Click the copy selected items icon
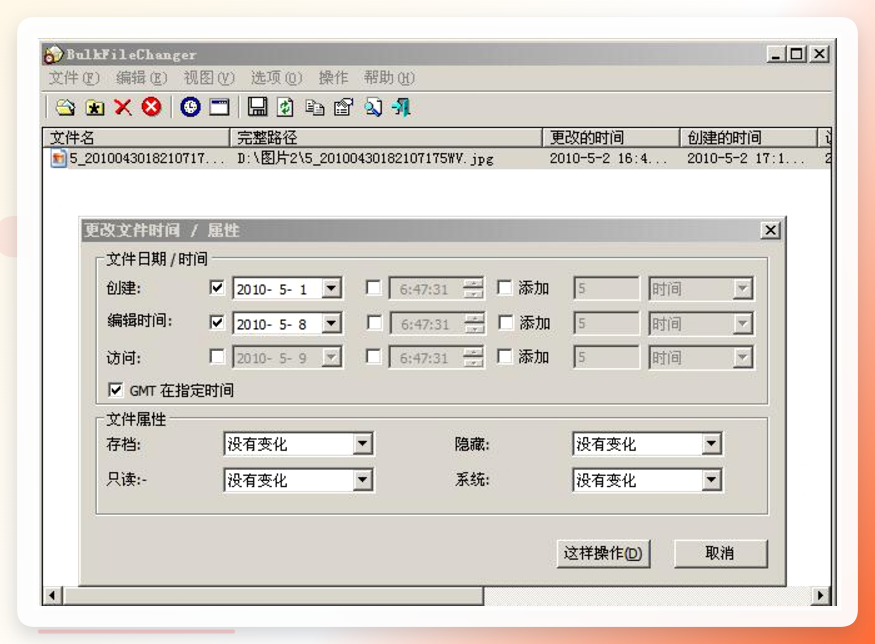Viewport: 875px width, 644px height. [315, 107]
